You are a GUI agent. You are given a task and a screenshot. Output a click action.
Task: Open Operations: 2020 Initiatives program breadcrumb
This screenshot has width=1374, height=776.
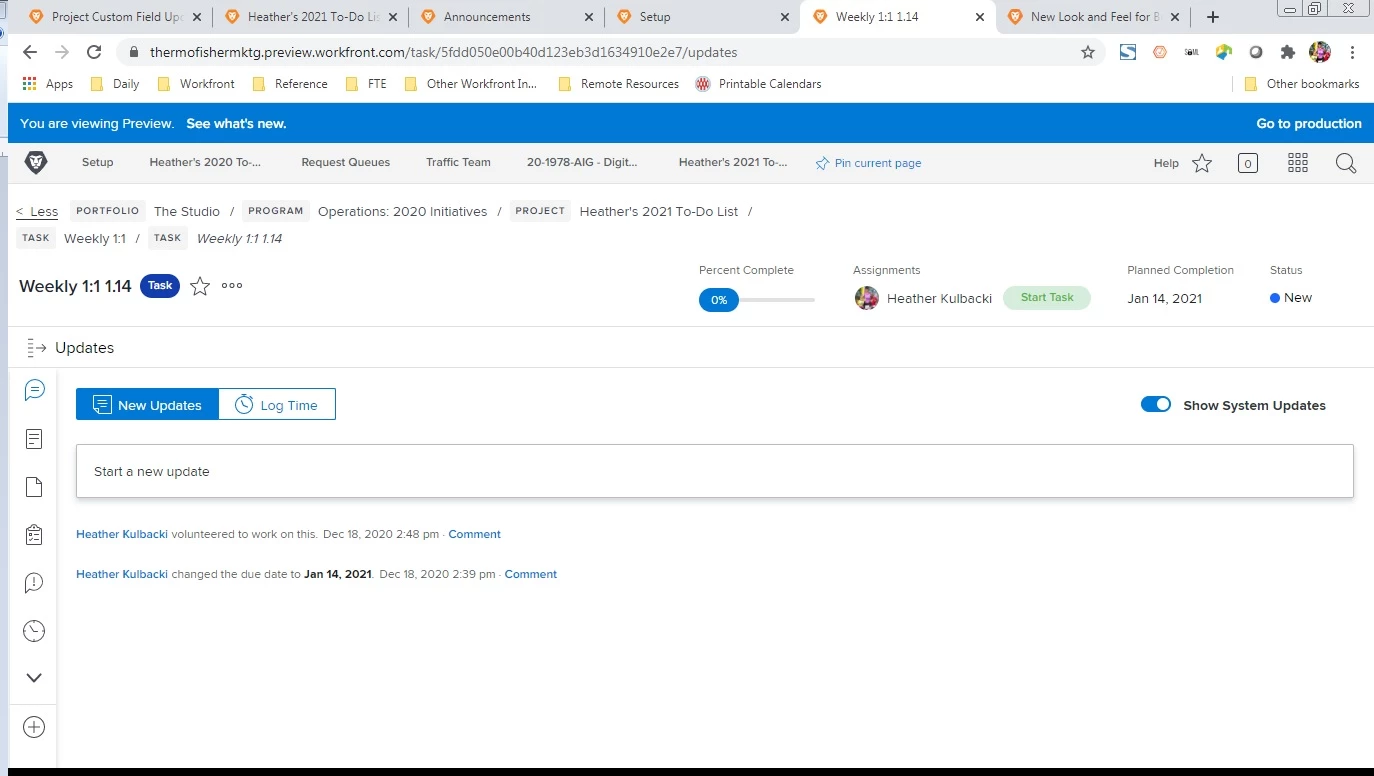402,211
